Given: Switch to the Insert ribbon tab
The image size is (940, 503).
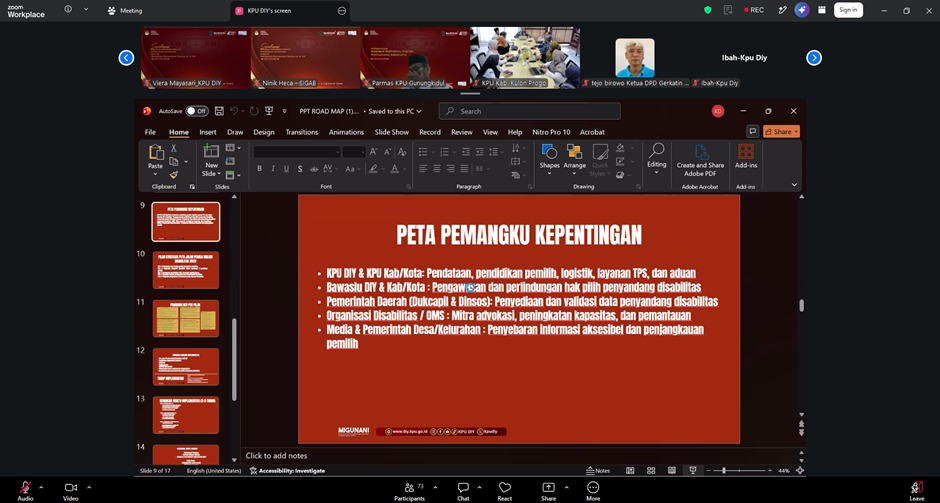Looking at the screenshot, I should coord(208,132).
